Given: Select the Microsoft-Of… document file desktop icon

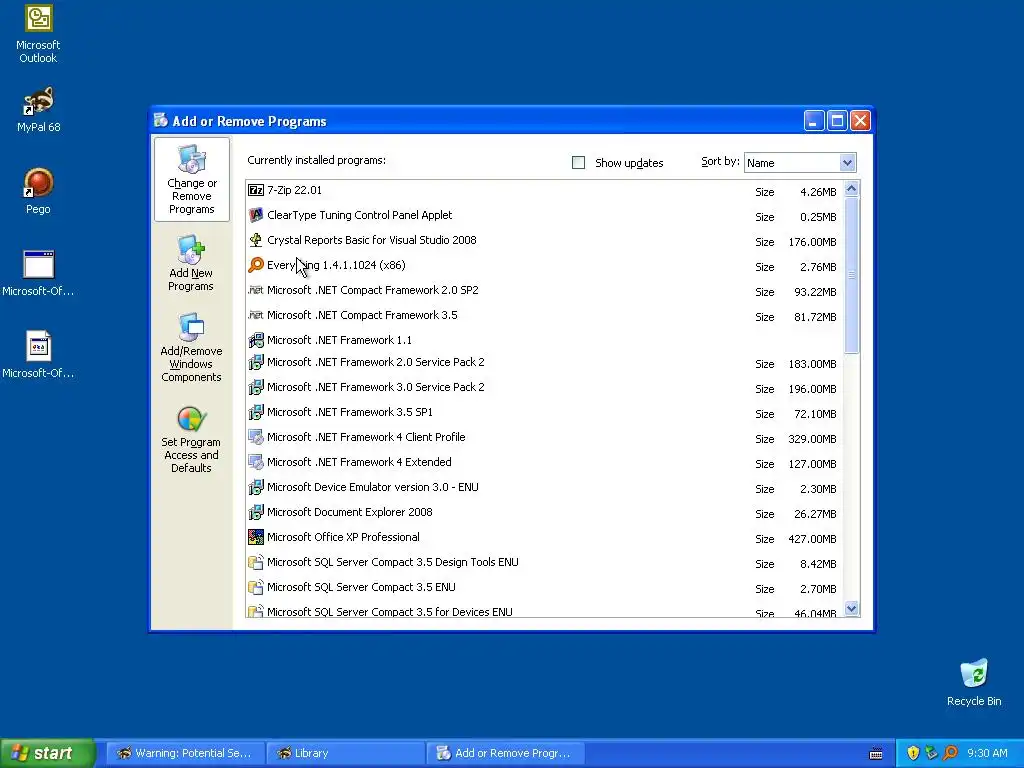Looking at the screenshot, I should click(x=38, y=355).
